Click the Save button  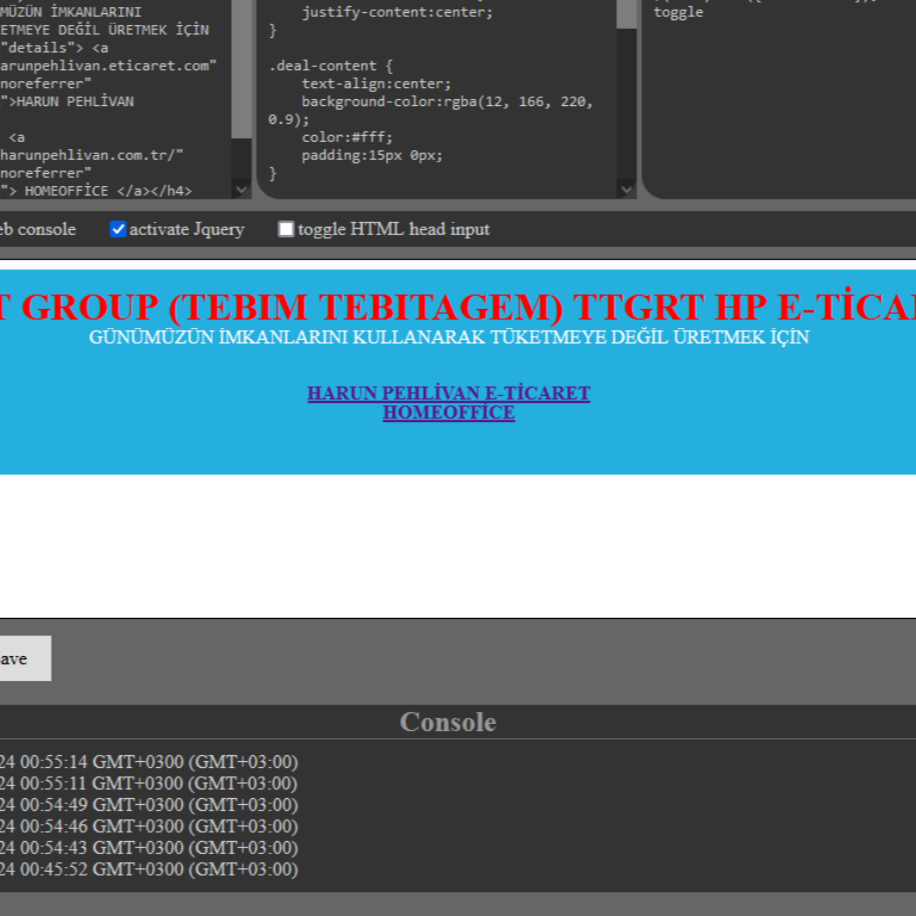tap(23, 658)
